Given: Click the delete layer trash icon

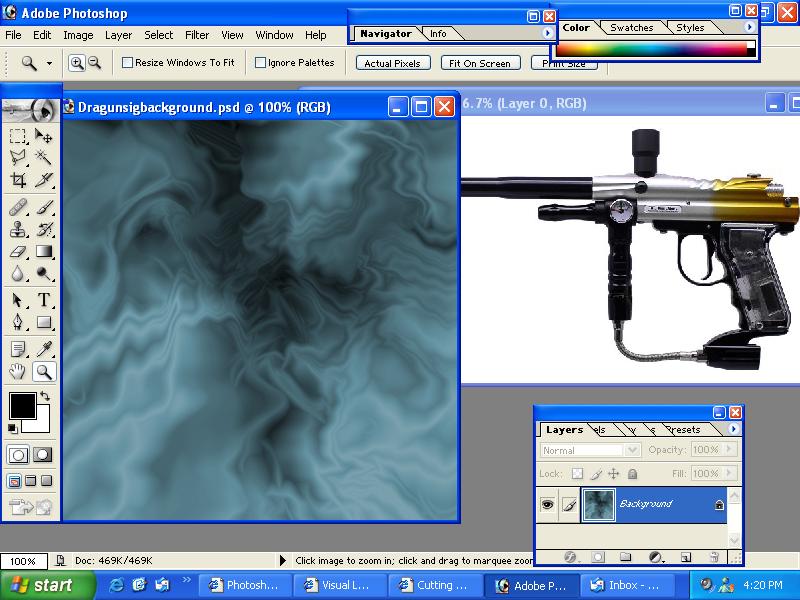Looking at the screenshot, I should (714, 556).
